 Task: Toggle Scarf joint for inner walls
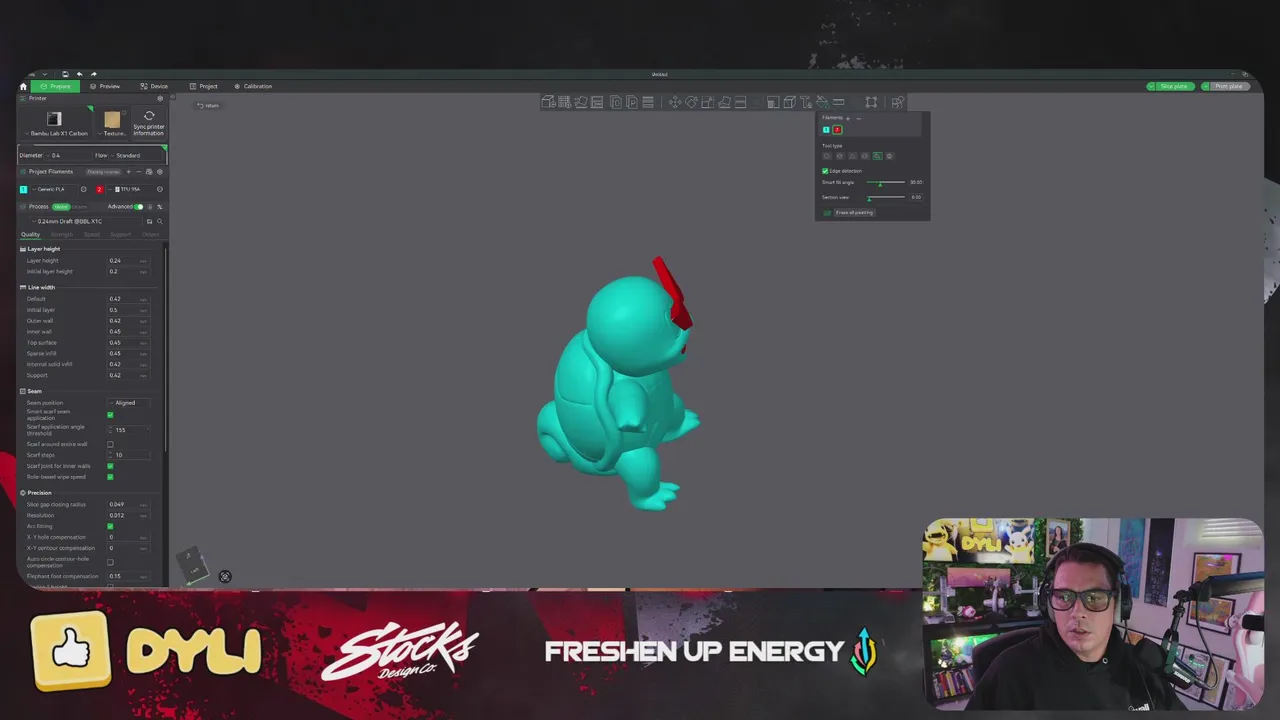tap(110, 466)
